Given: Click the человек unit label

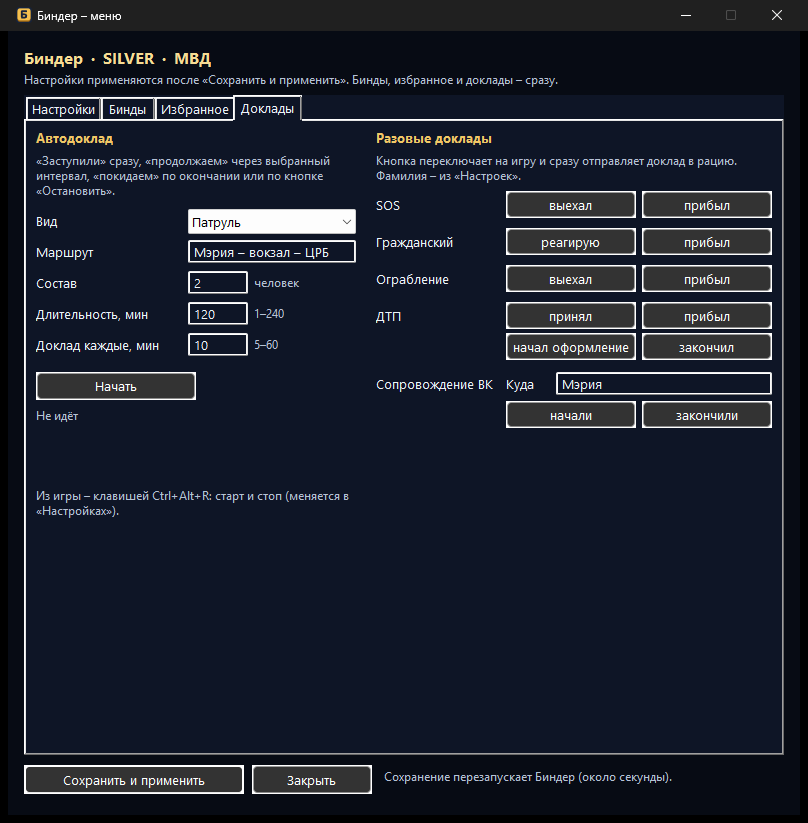Looking at the screenshot, I should (x=277, y=283).
